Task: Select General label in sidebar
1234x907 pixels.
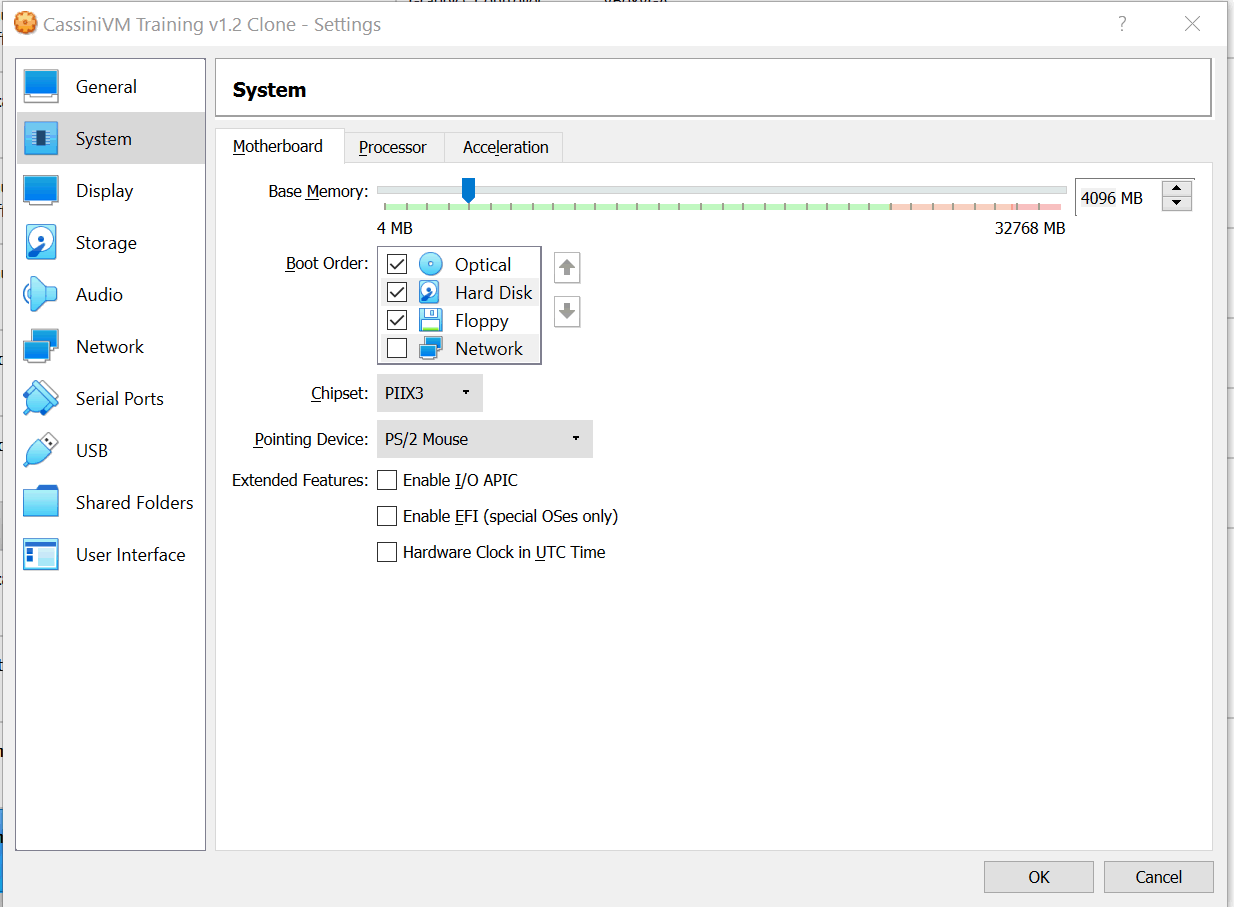Action: 106,87
